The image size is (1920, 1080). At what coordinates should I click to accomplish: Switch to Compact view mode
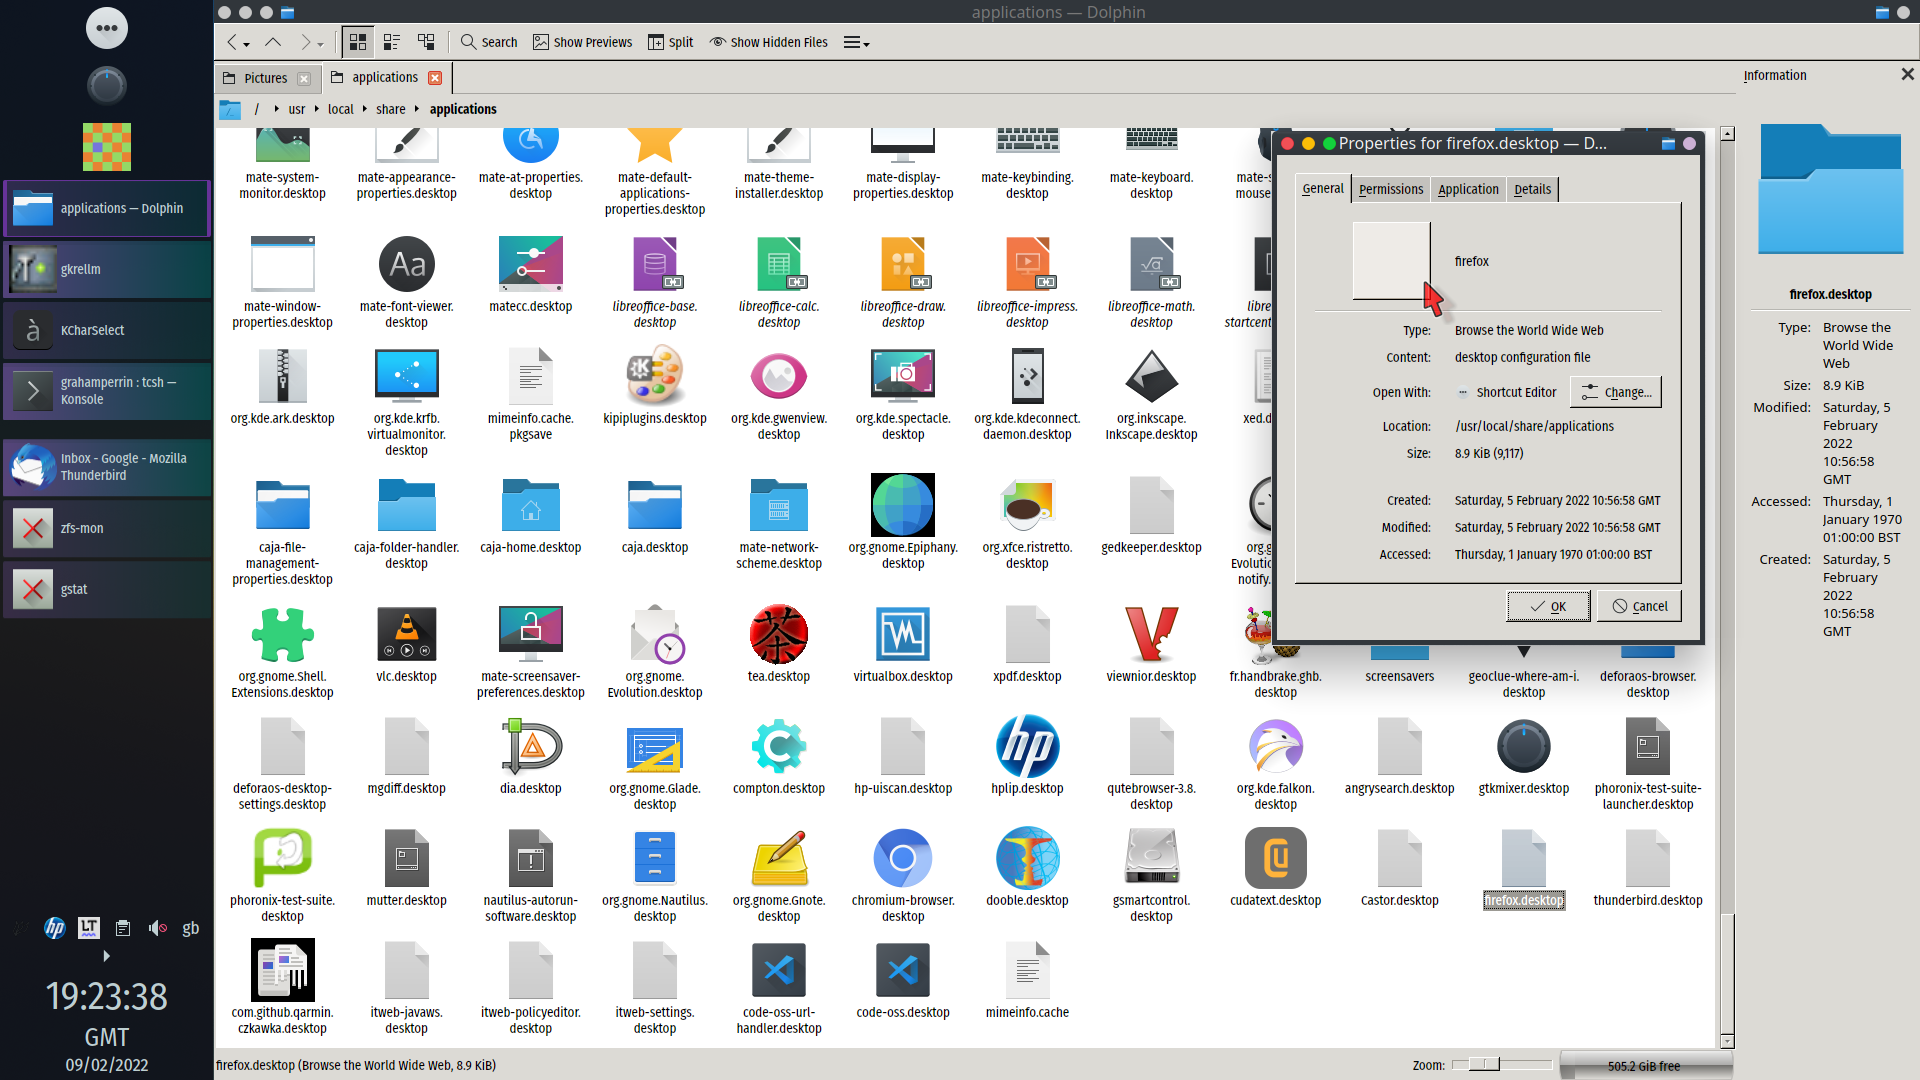pos(392,42)
